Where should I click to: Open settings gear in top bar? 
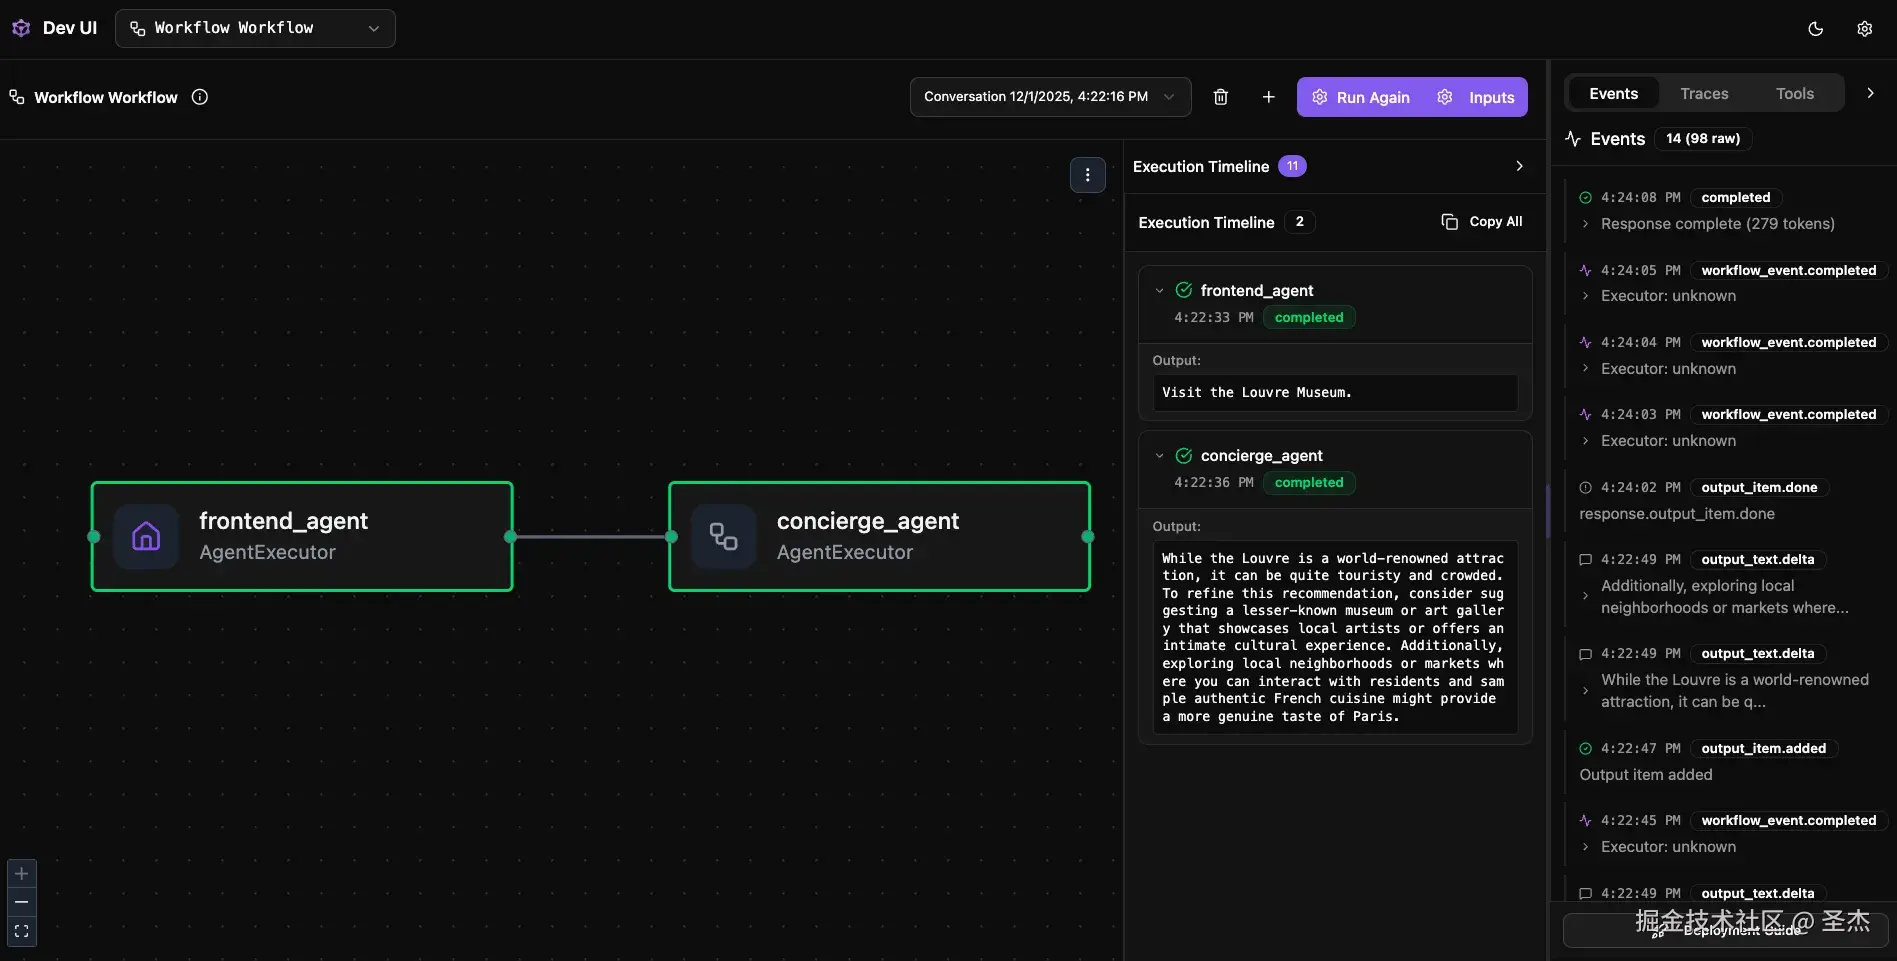click(x=1865, y=29)
